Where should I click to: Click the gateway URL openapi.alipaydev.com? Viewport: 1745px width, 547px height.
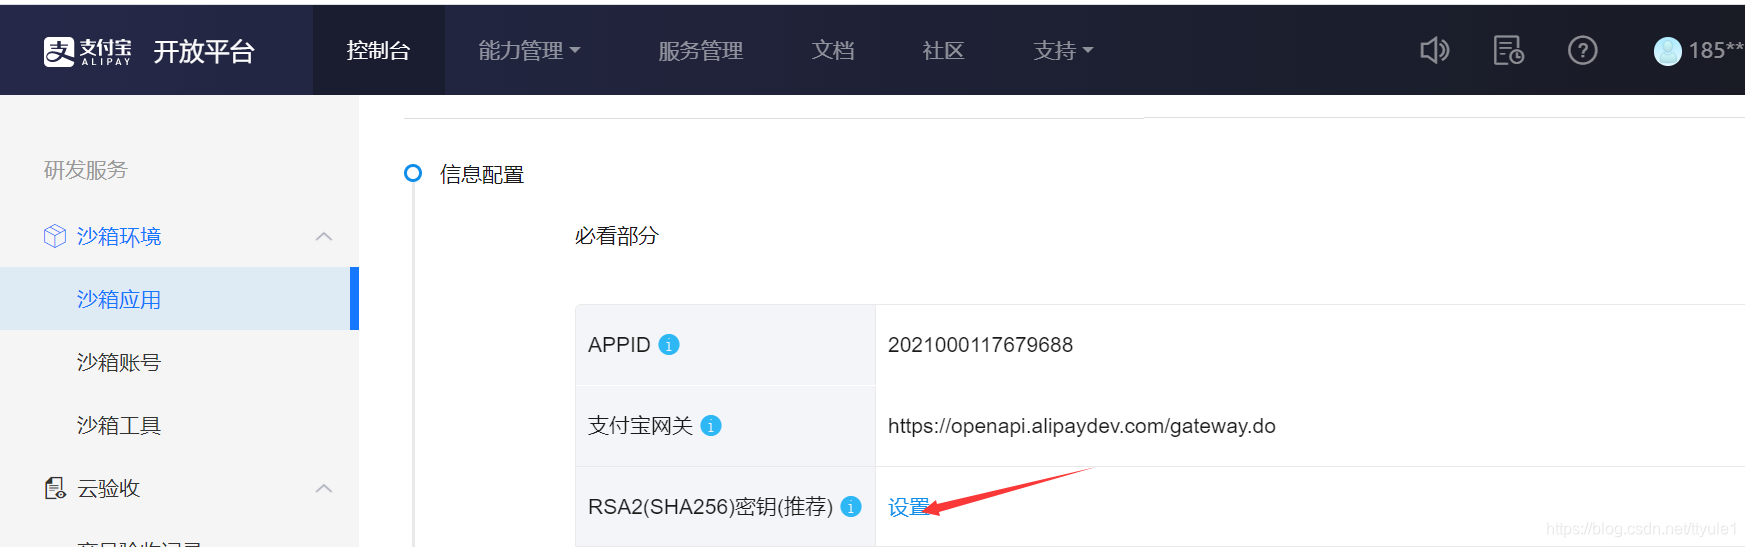(1082, 426)
